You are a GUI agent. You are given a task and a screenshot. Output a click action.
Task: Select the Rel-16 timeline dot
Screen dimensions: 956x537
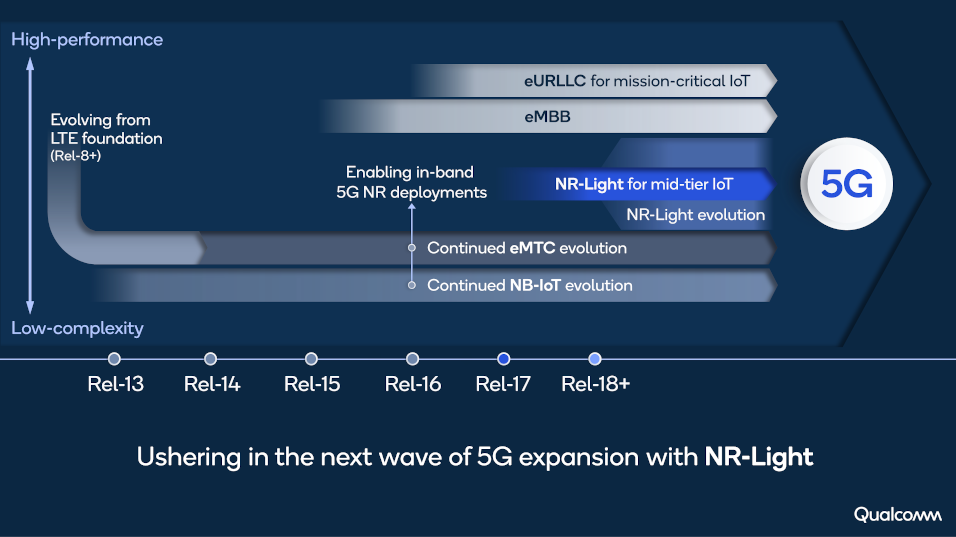412,359
